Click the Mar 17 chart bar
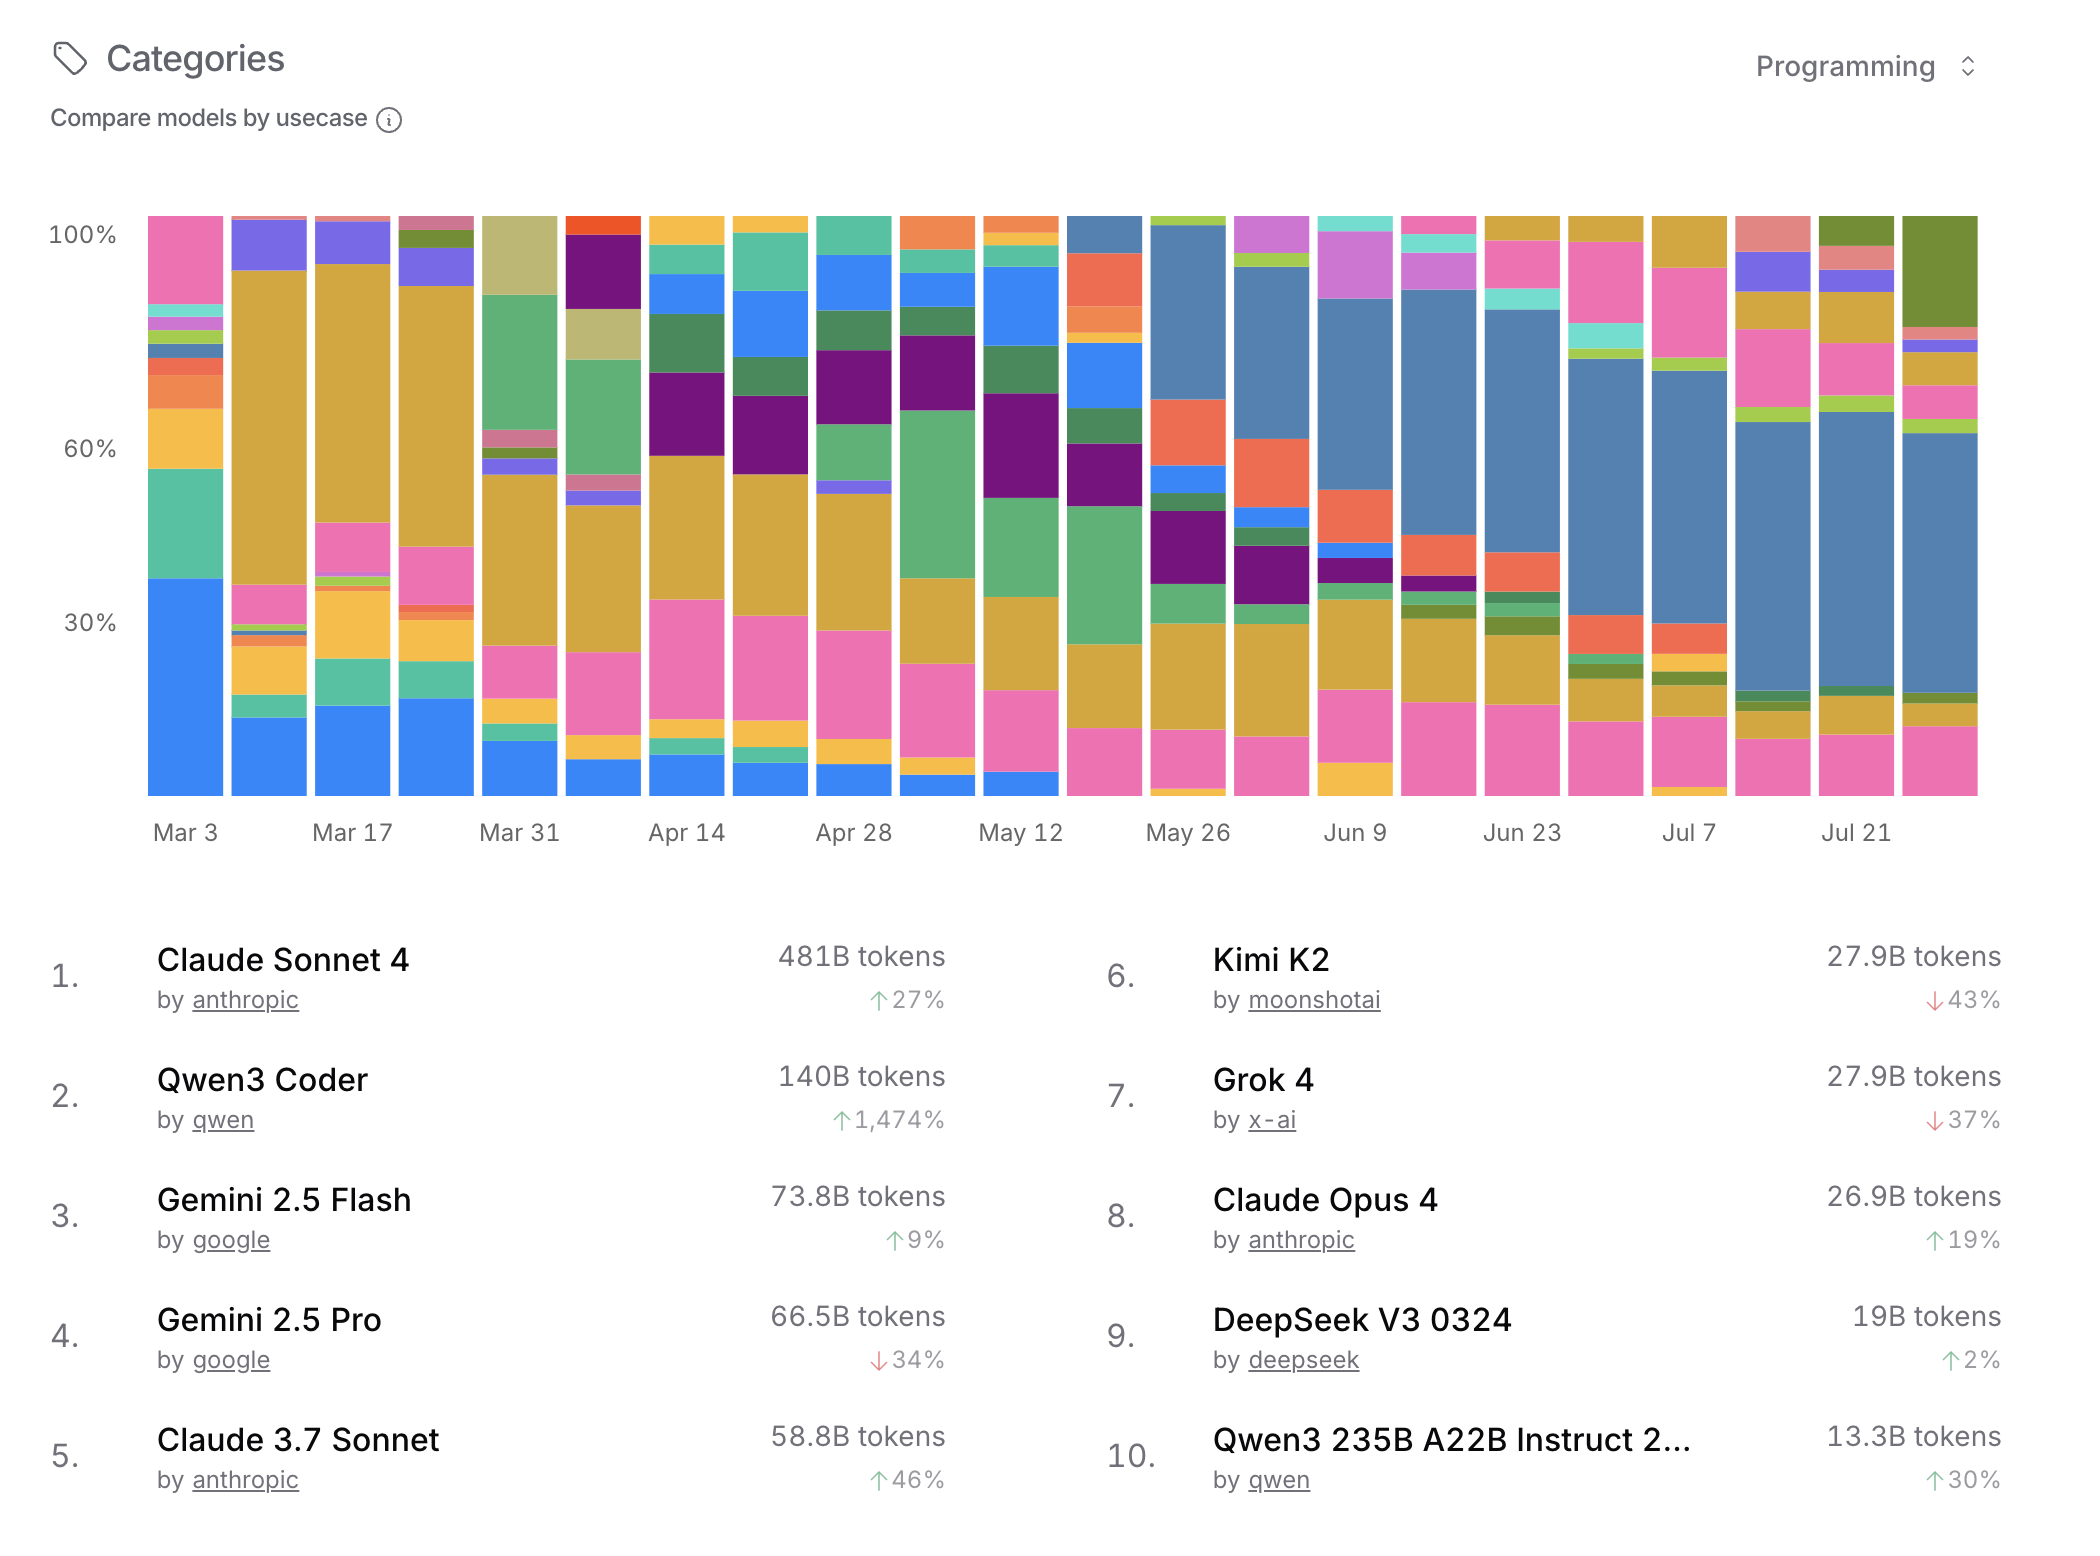The image size is (2100, 1556). [x=352, y=506]
